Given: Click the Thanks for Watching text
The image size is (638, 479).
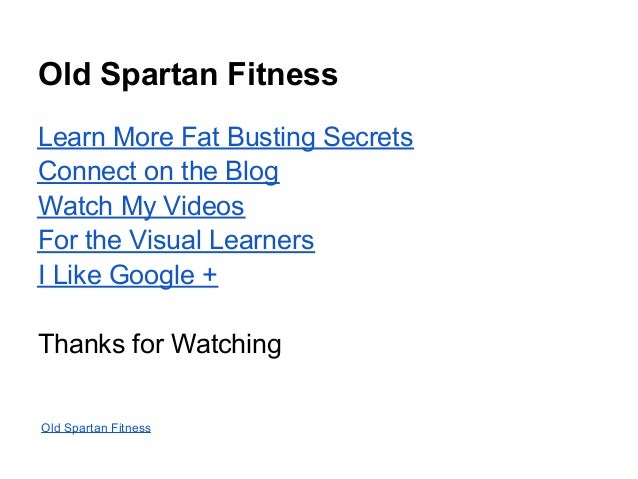Looking at the screenshot, I should [x=160, y=344].
